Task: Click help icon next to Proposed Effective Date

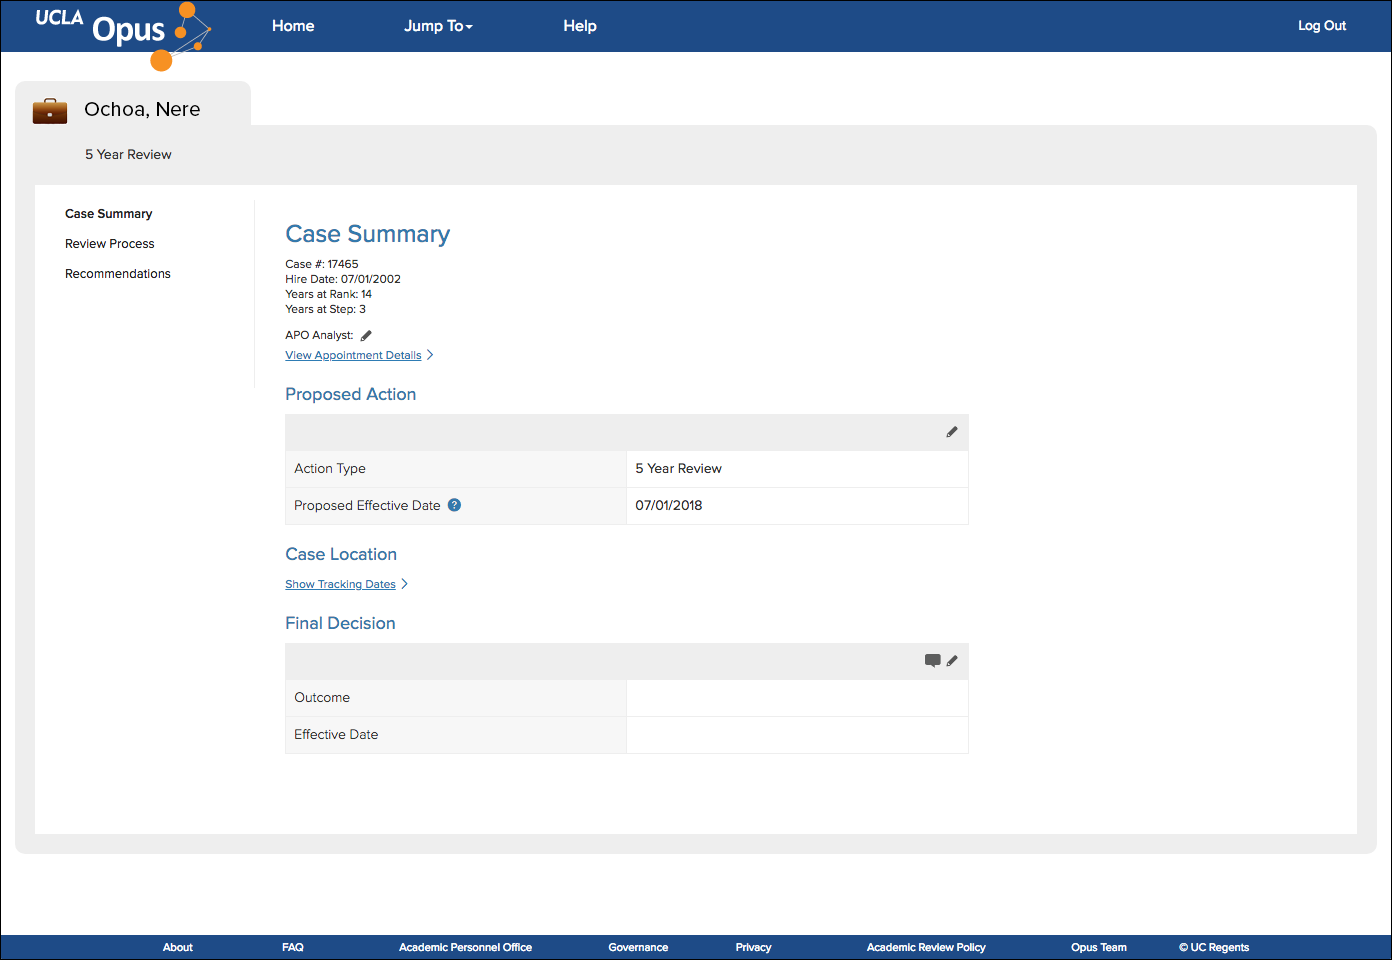Action: click(454, 505)
